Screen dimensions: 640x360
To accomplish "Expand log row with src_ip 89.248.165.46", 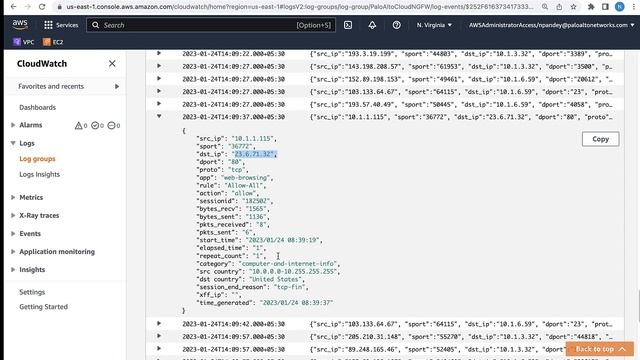I will [x=159, y=349].
